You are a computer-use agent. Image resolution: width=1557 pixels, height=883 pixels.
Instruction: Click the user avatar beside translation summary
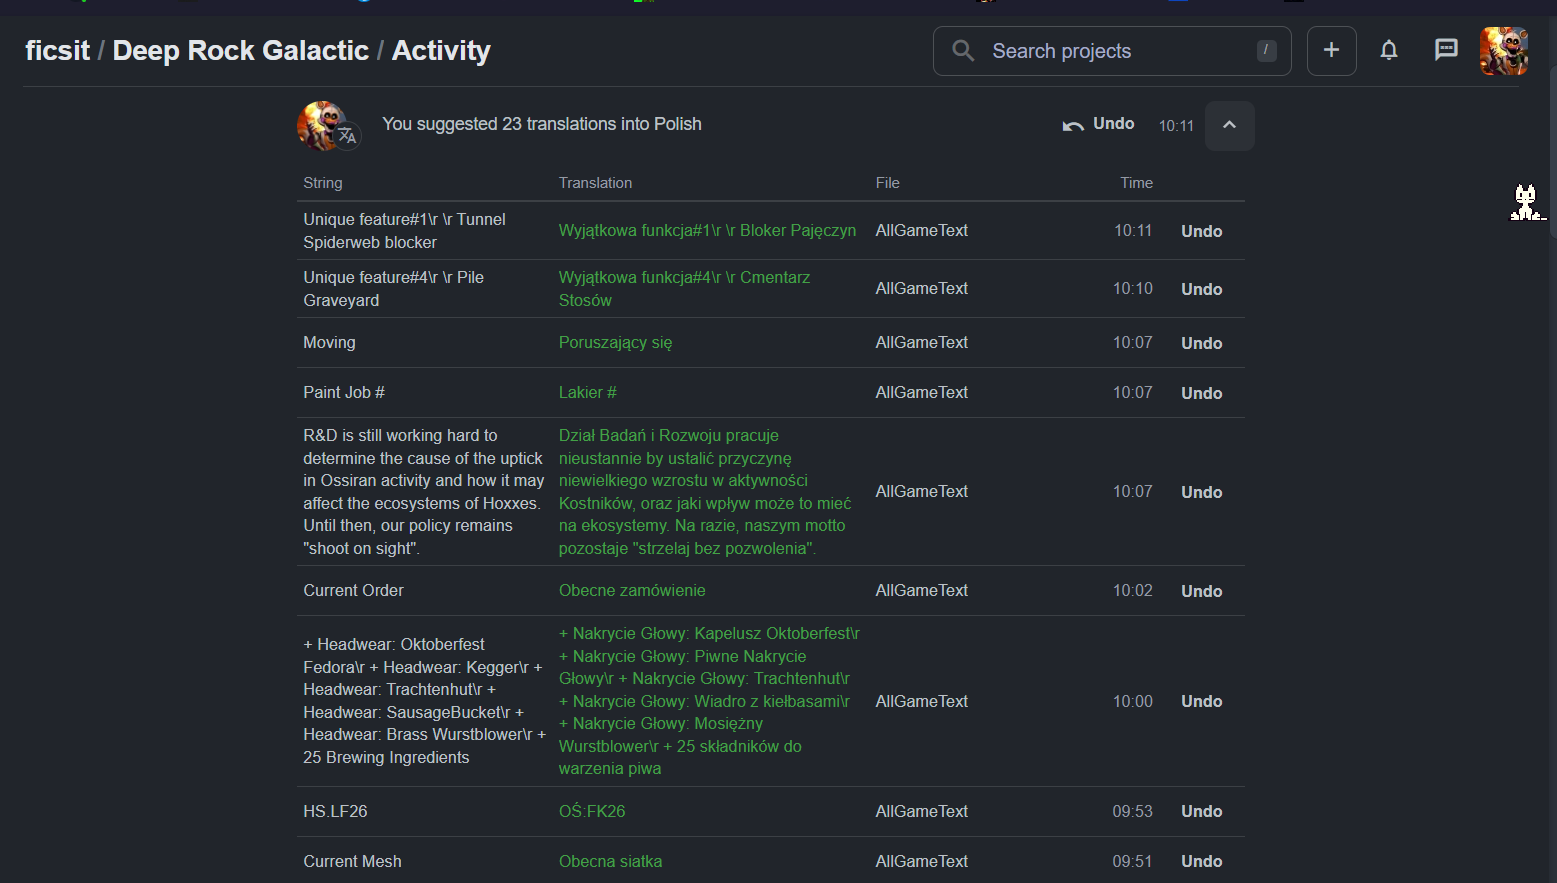point(322,125)
